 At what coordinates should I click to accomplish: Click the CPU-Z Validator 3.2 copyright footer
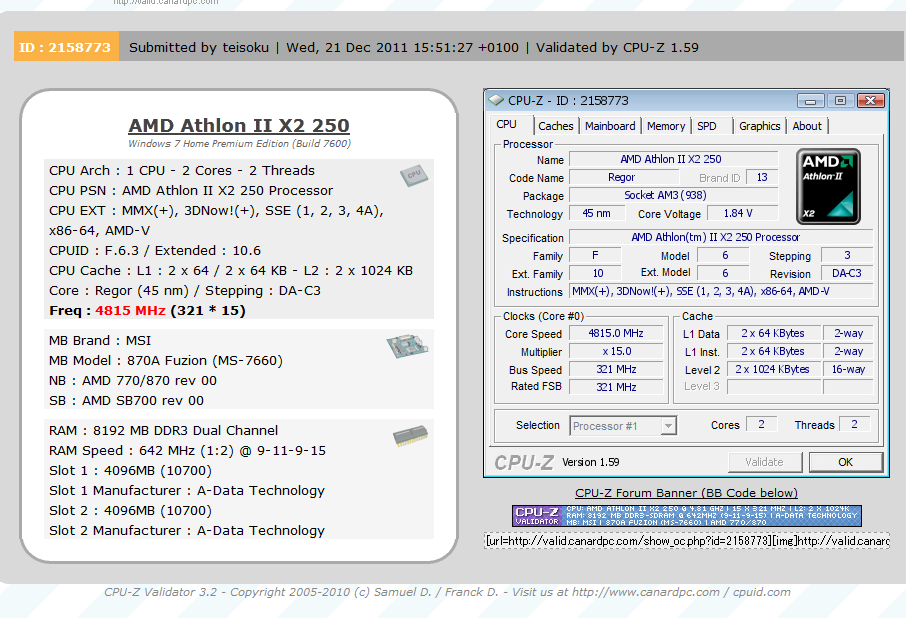click(x=447, y=592)
